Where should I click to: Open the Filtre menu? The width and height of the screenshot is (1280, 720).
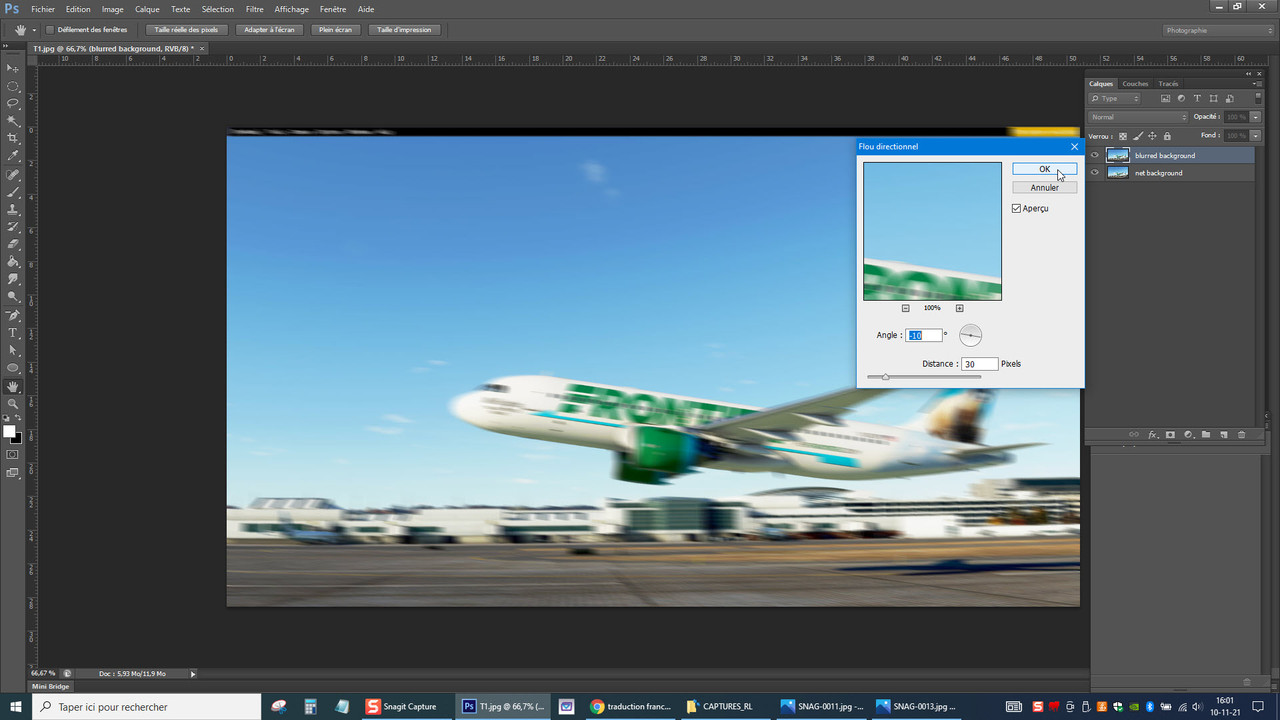pyautogui.click(x=255, y=9)
